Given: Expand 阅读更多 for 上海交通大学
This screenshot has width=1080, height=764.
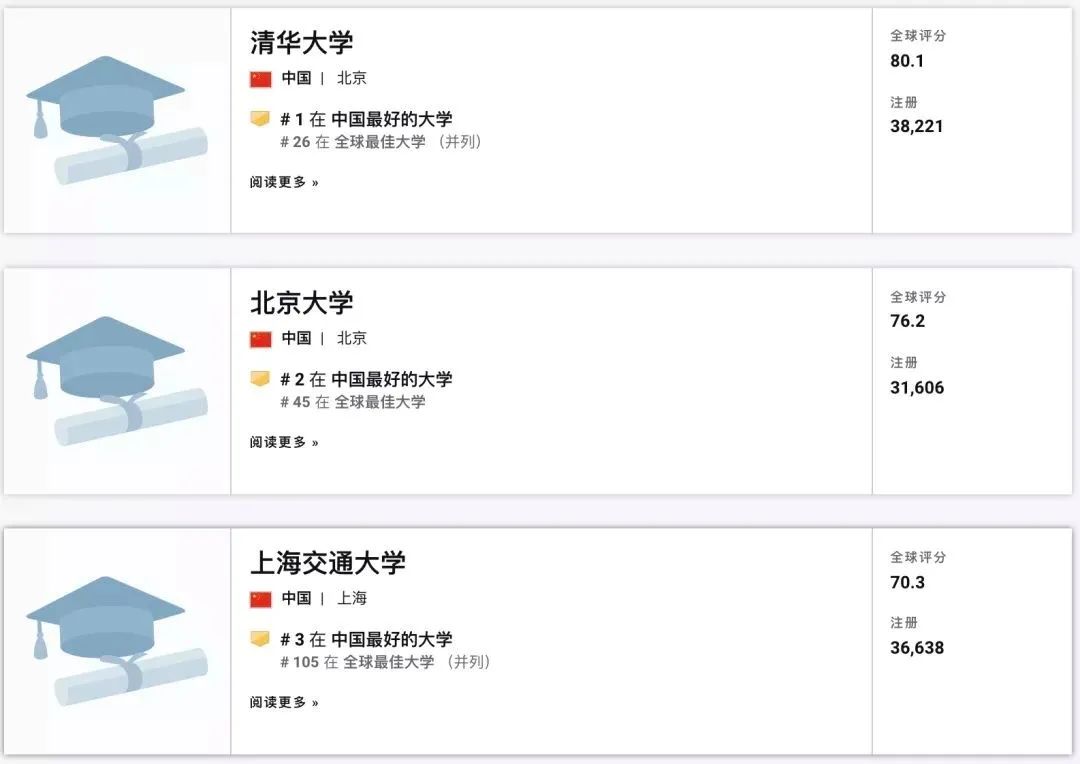Looking at the screenshot, I should [x=284, y=702].
